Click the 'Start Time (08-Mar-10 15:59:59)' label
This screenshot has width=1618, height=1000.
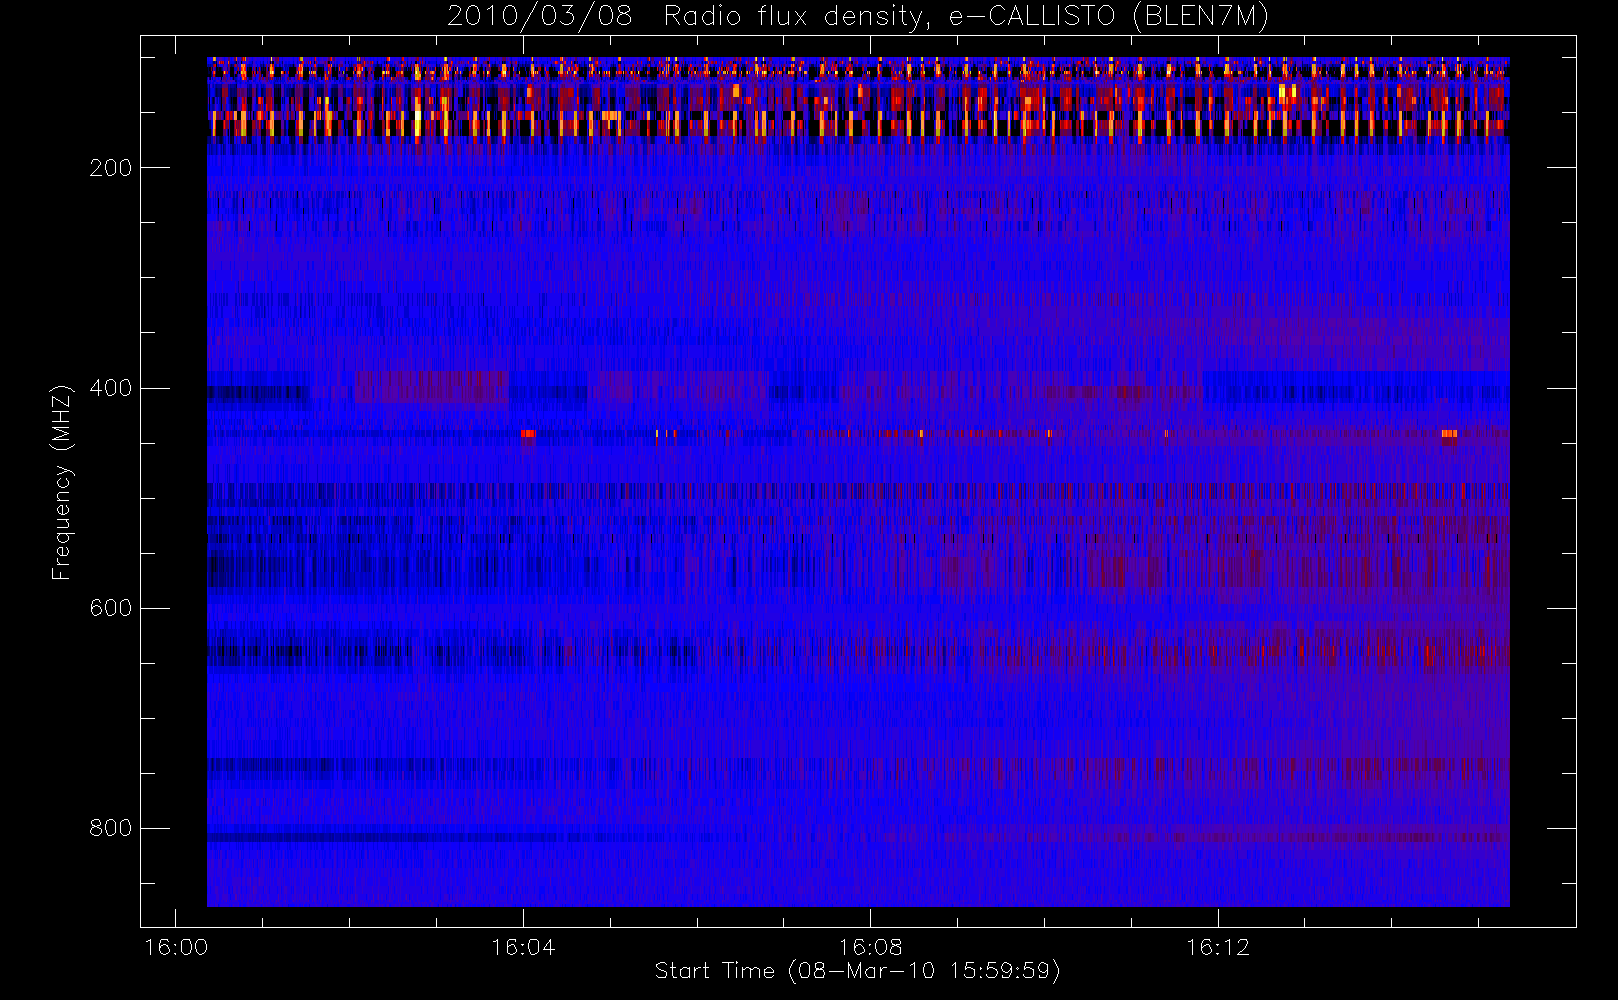pos(857,971)
